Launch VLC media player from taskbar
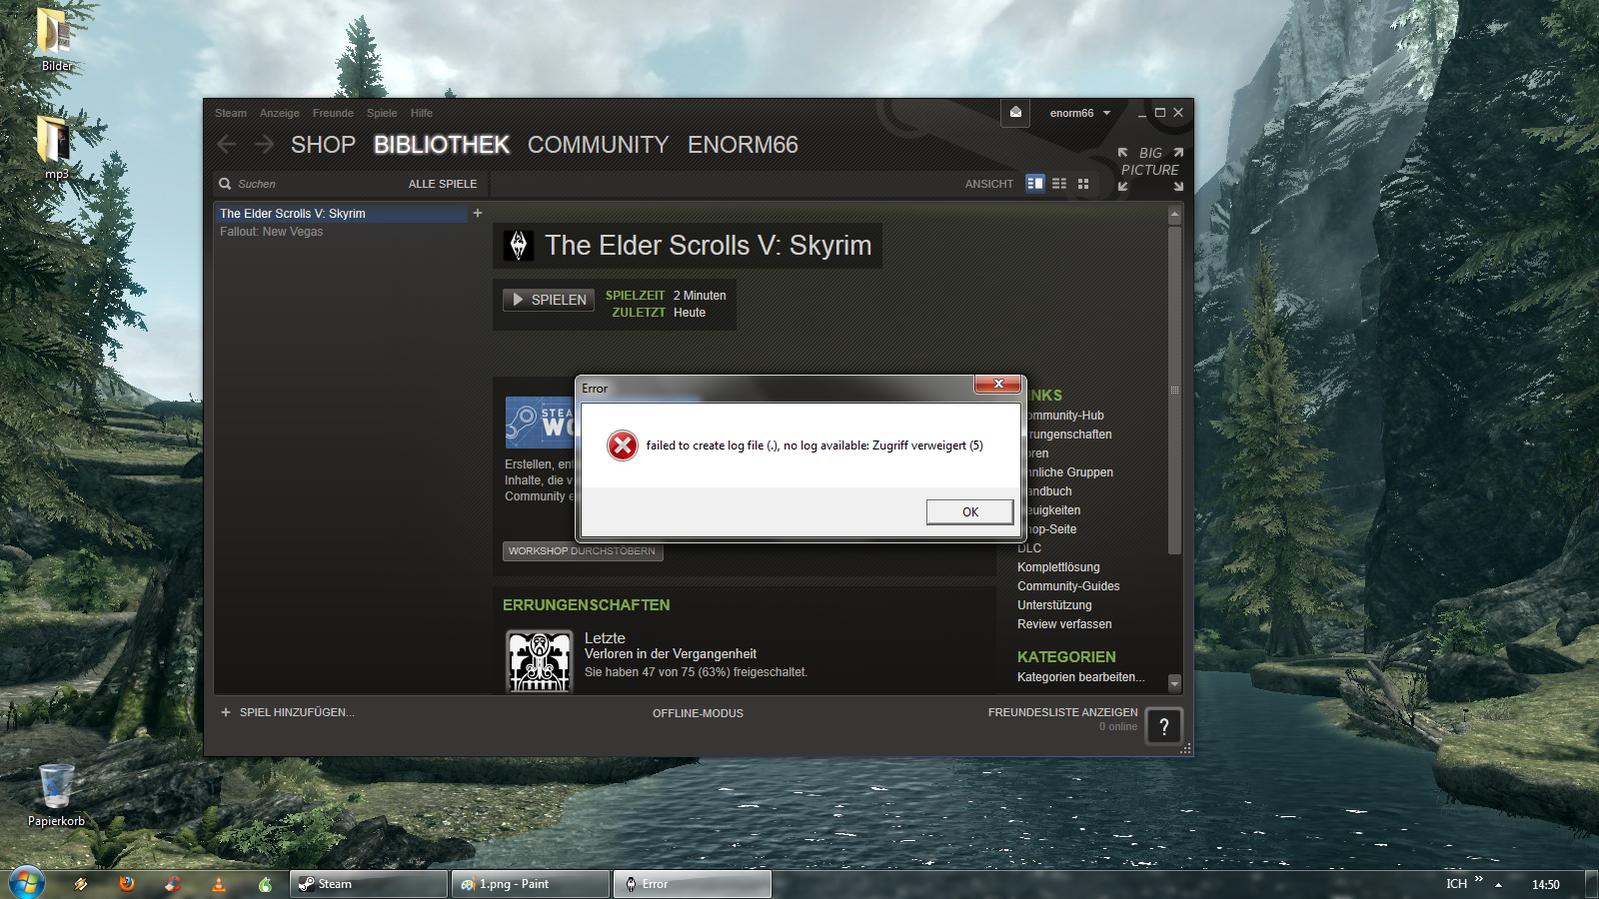The width and height of the screenshot is (1599, 899). (218, 884)
